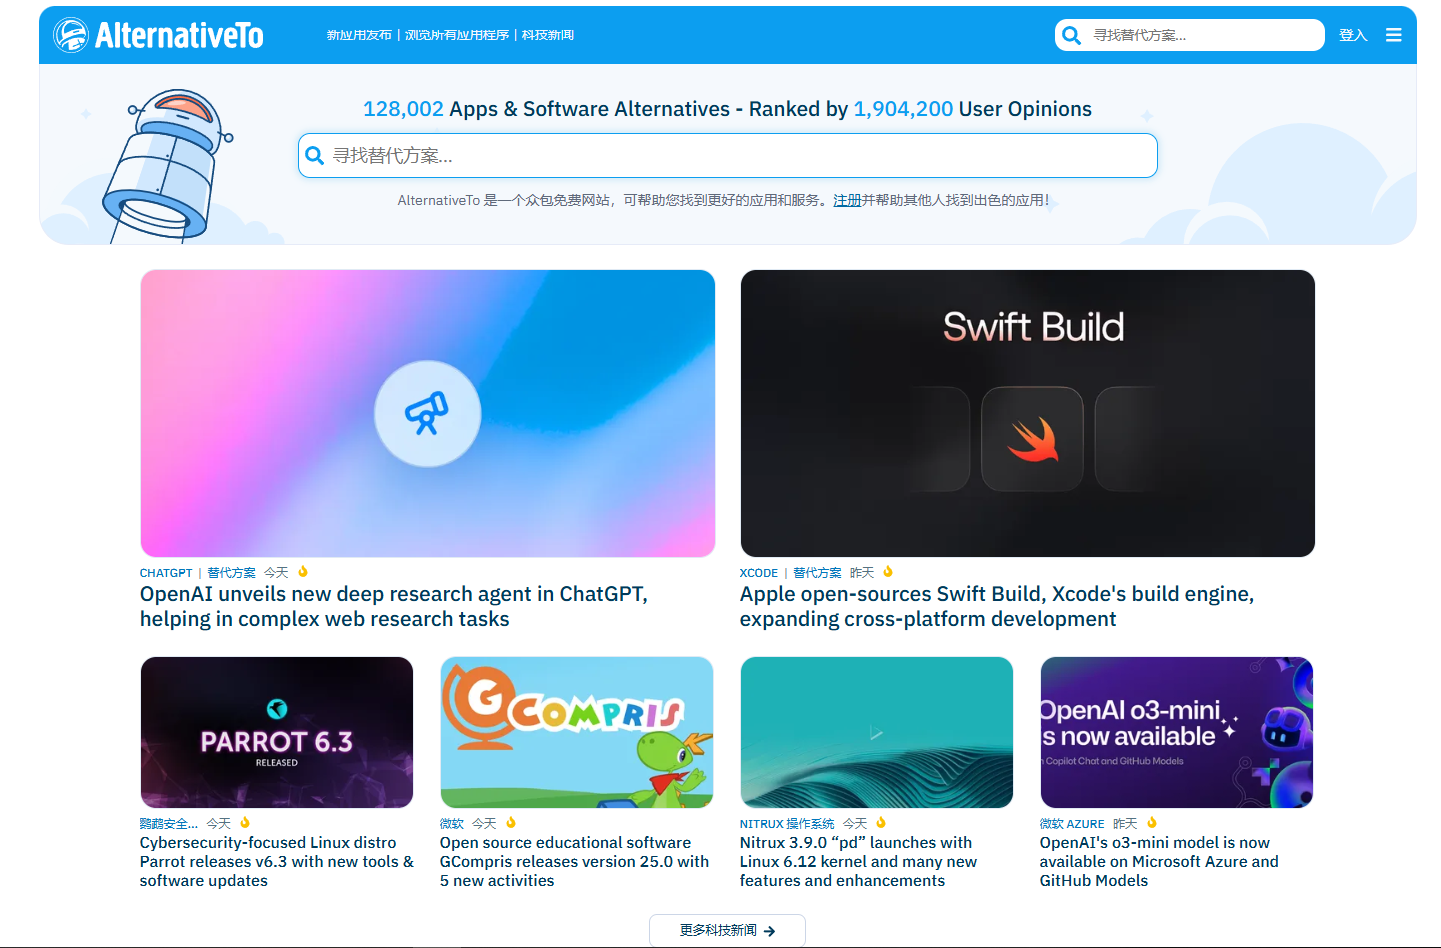Click the flame icon next to Xcode article
1441x948 pixels.
(888, 572)
